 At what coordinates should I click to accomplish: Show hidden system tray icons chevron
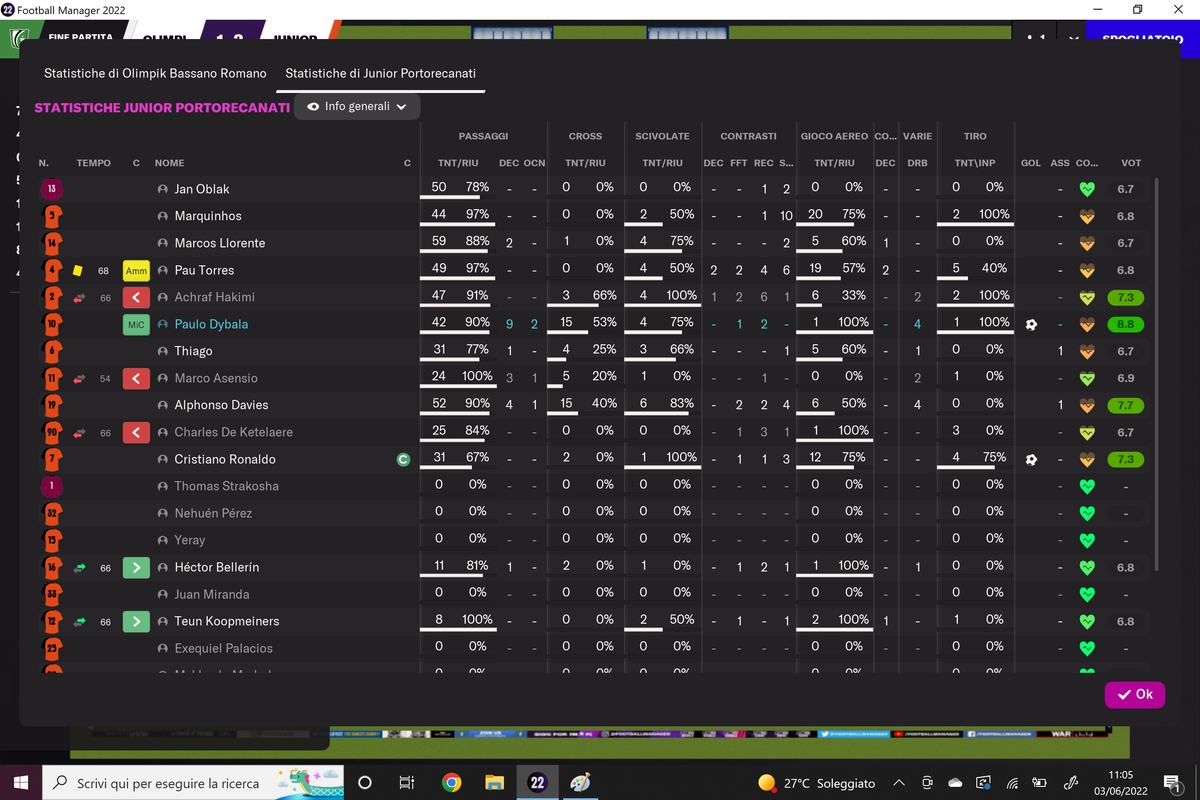pyautogui.click(x=899, y=783)
